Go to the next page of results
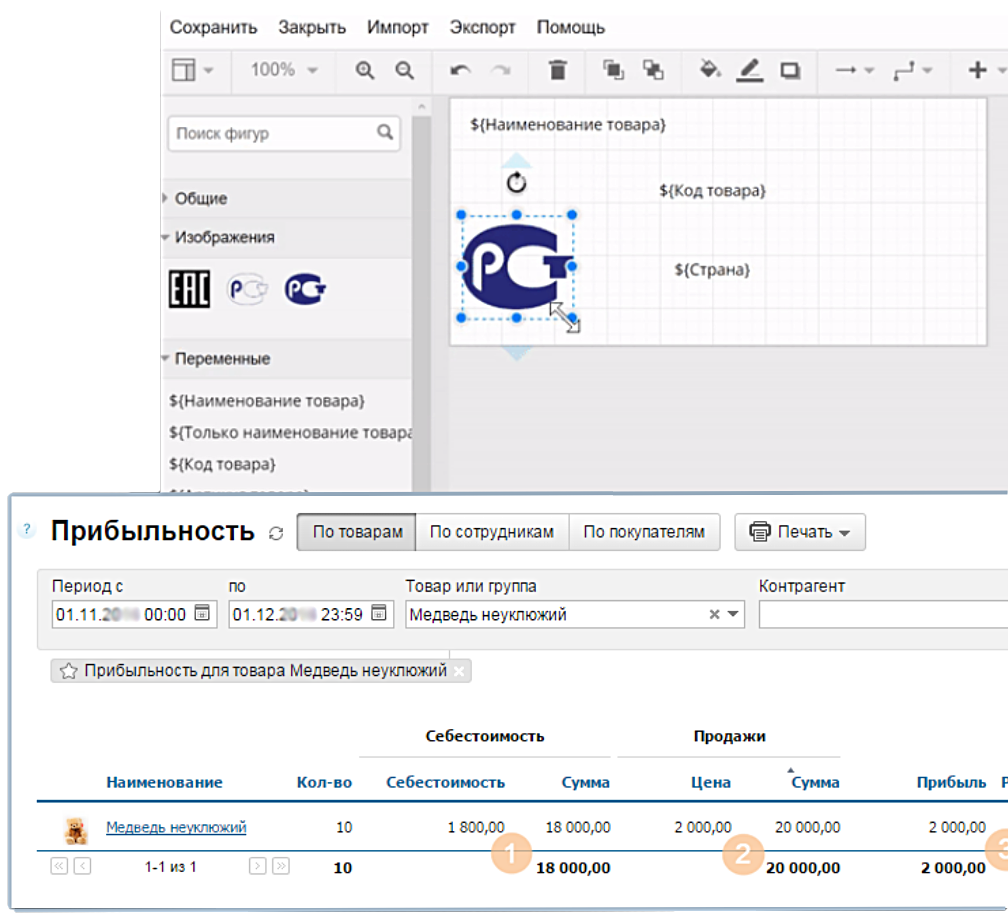This screenshot has height=918, width=1008. (x=257, y=867)
